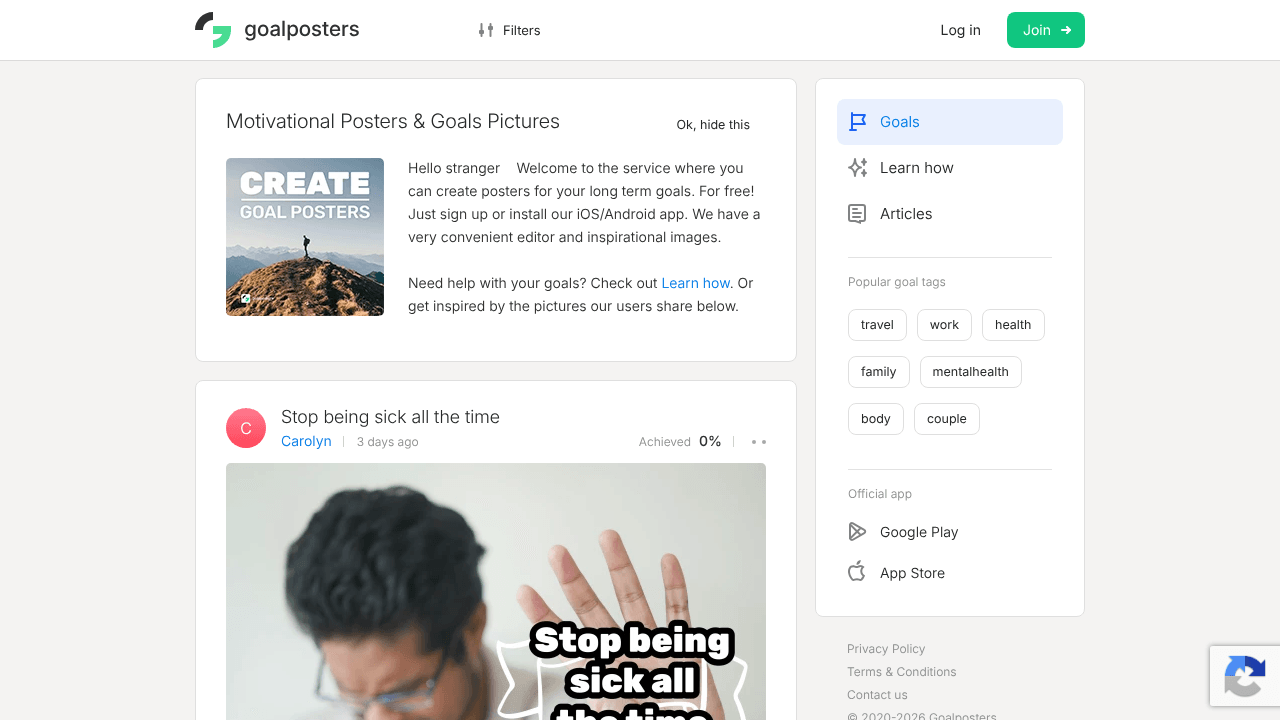
Task: Open the Filters menu
Action: (509, 30)
